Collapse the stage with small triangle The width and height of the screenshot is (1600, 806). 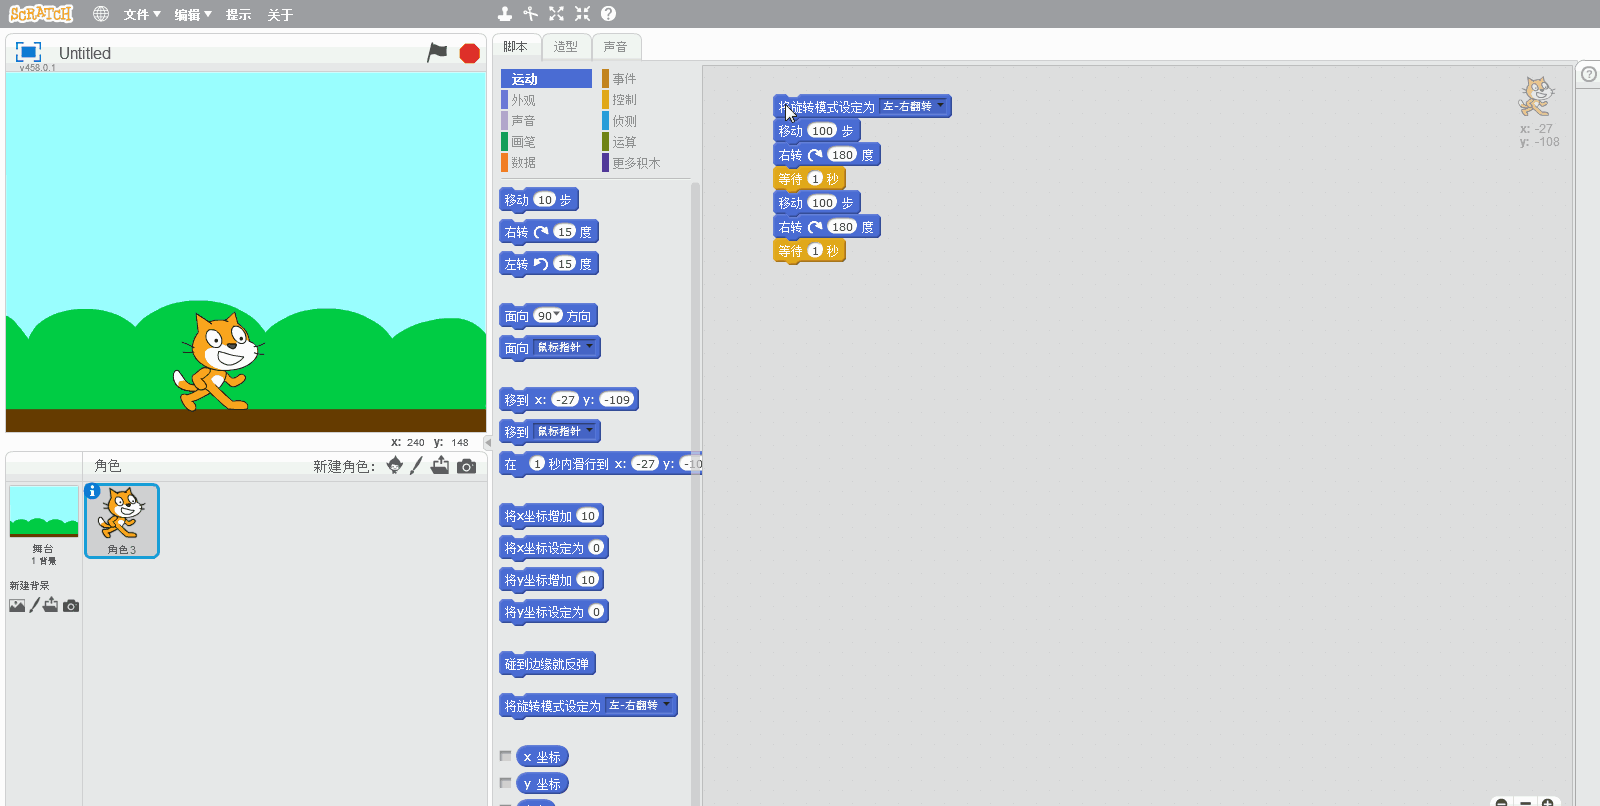[488, 442]
